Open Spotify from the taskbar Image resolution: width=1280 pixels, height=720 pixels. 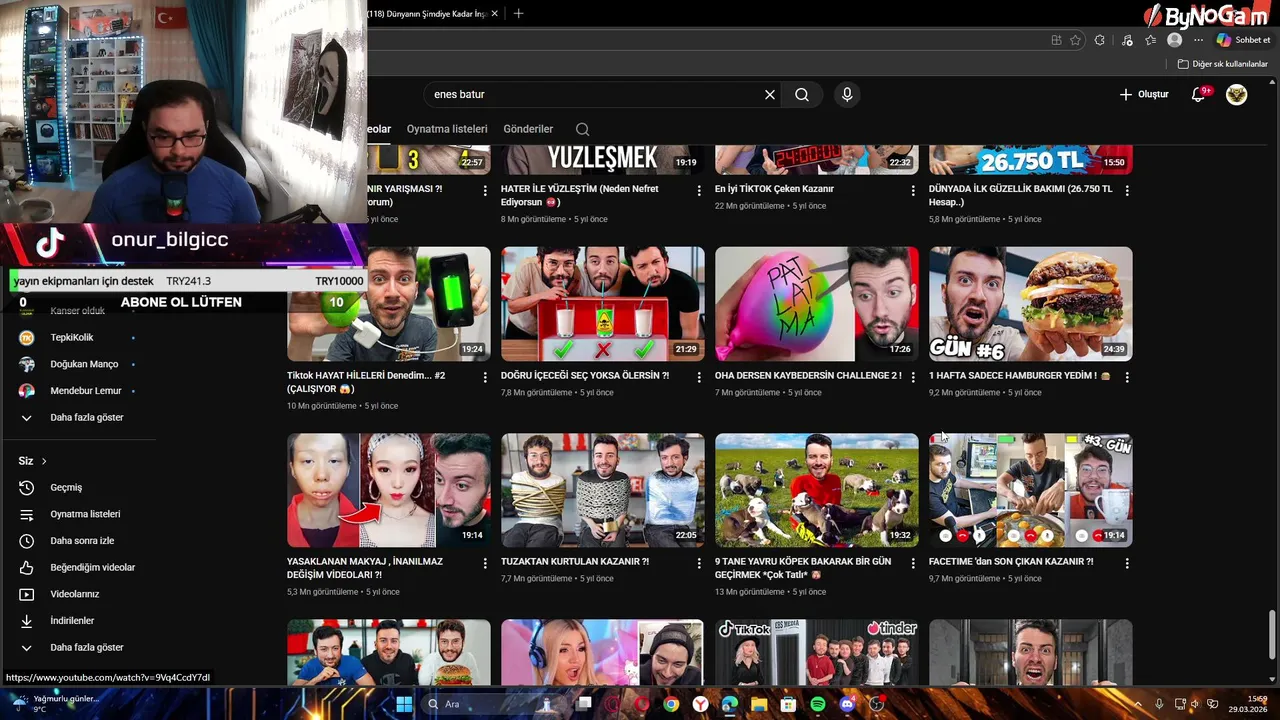818,704
